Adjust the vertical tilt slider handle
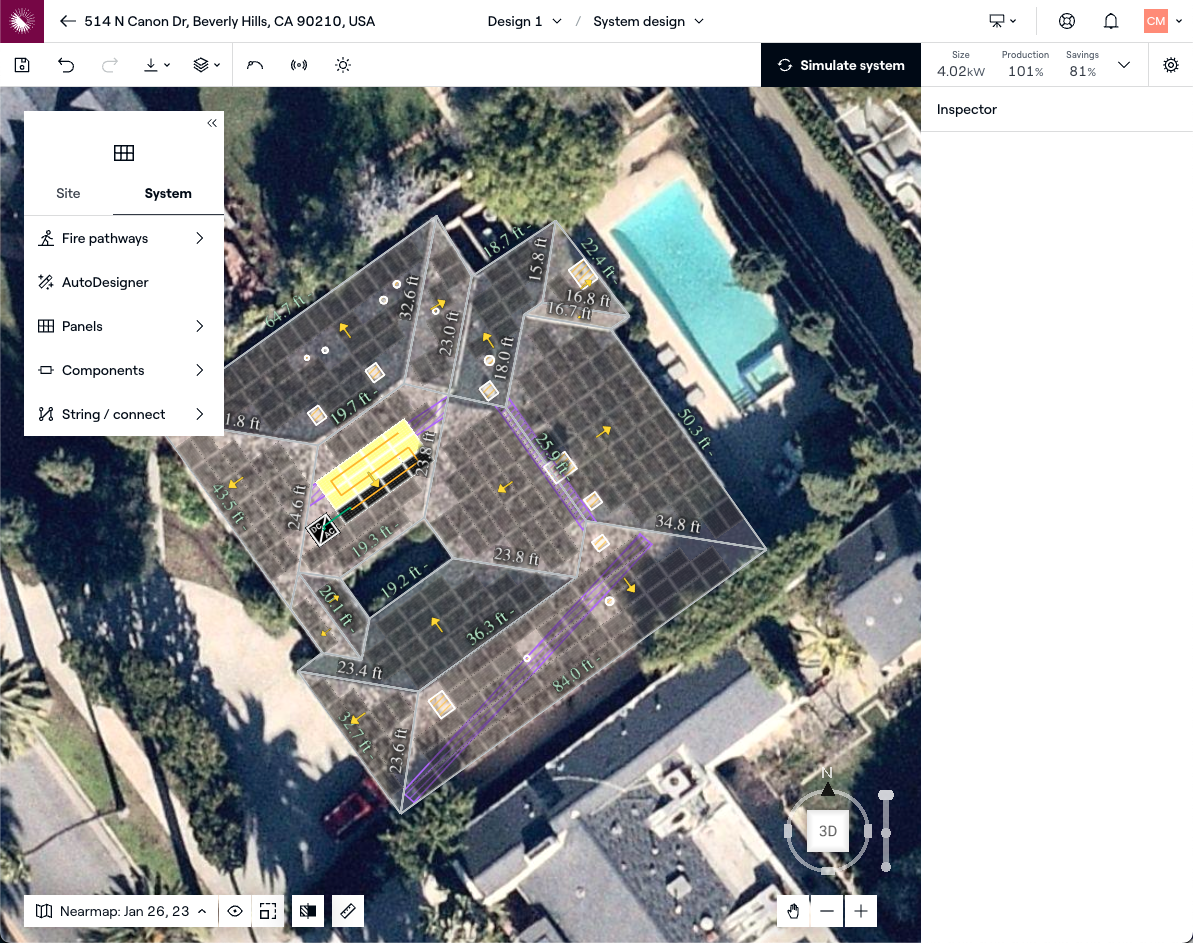 click(x=885, y=796)
